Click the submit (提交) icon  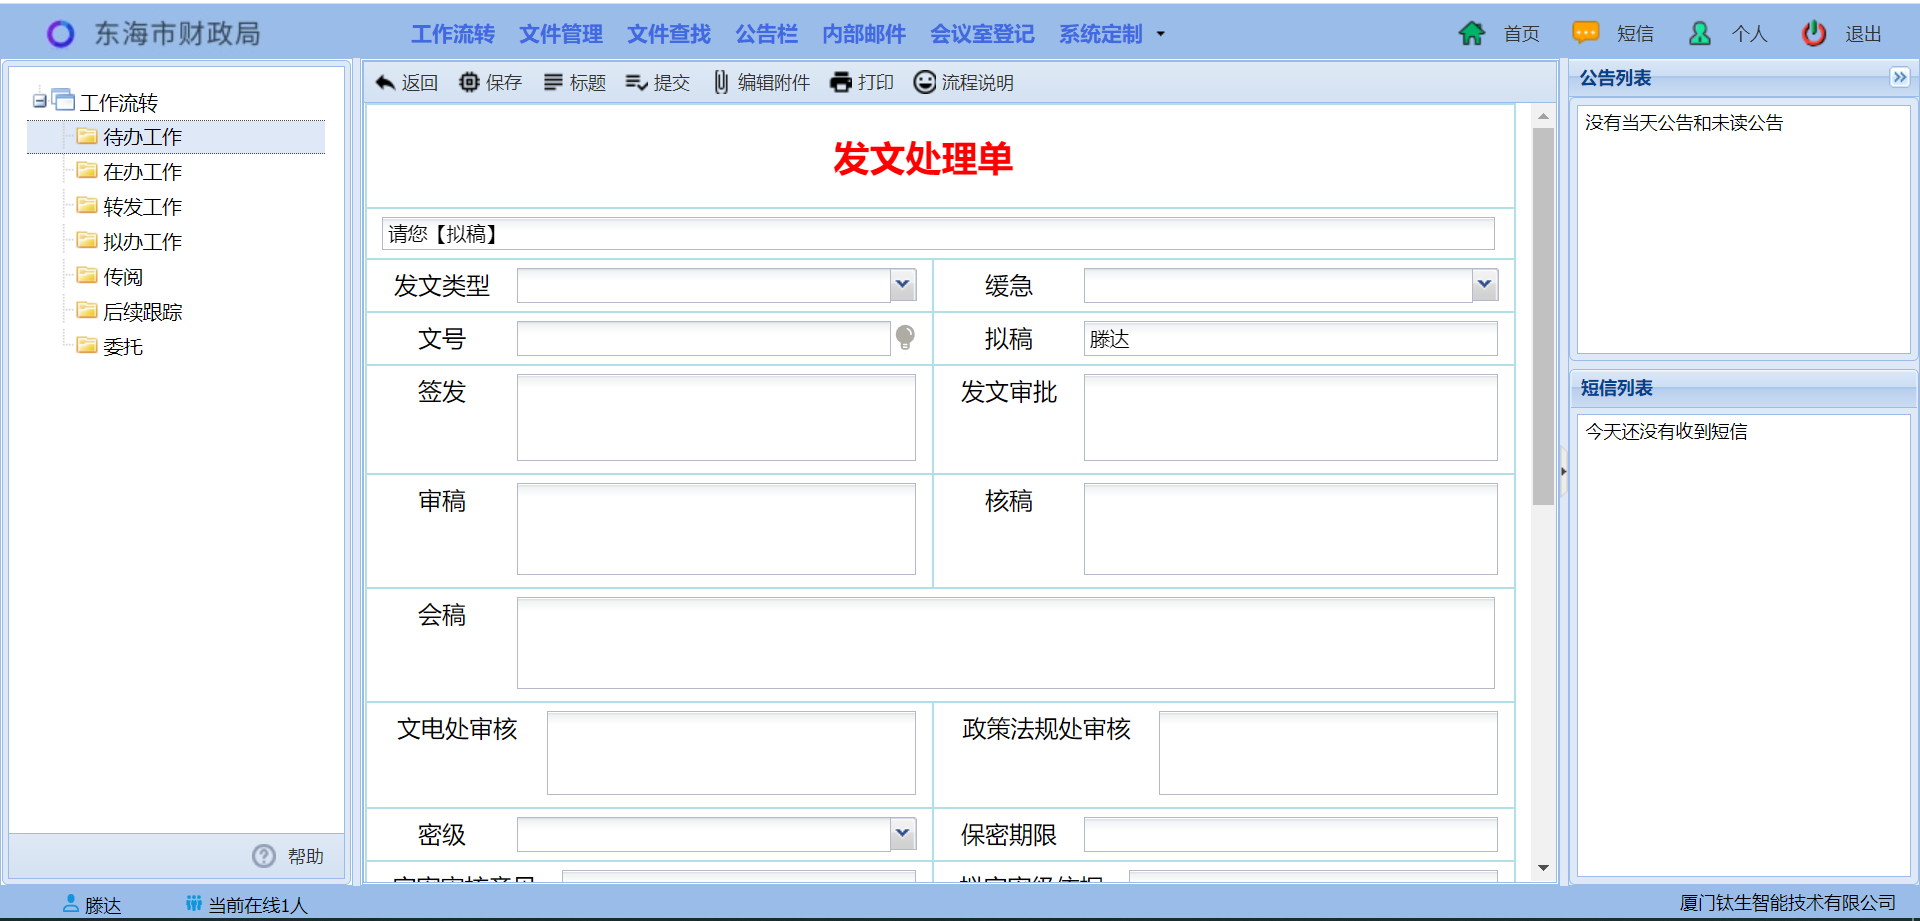coord(636,82)
